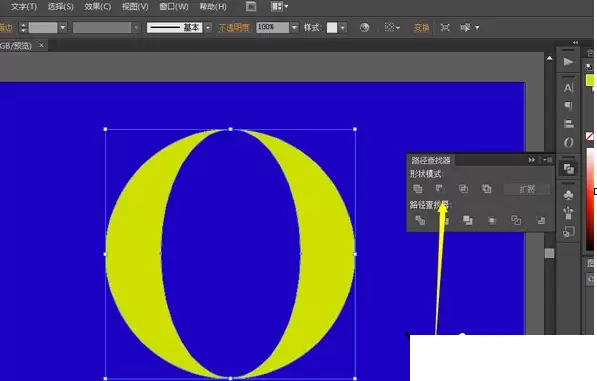Click the vertical scrollbar up arrow

(549, 58)
